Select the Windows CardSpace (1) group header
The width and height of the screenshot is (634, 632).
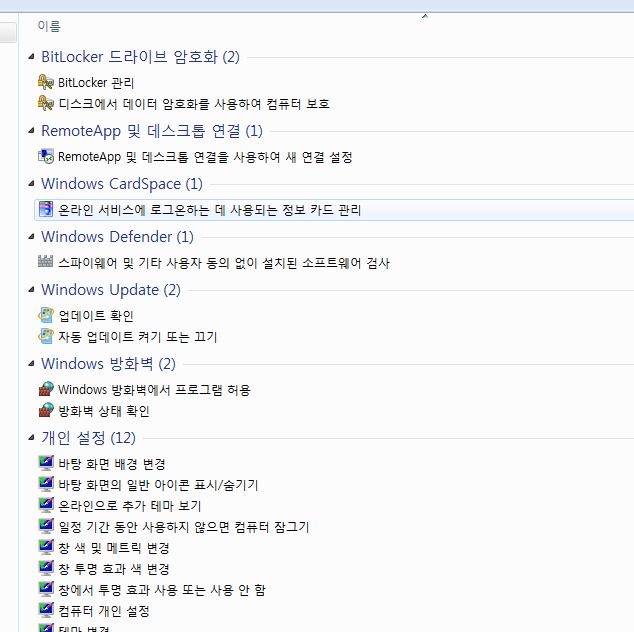pos(122,184)
